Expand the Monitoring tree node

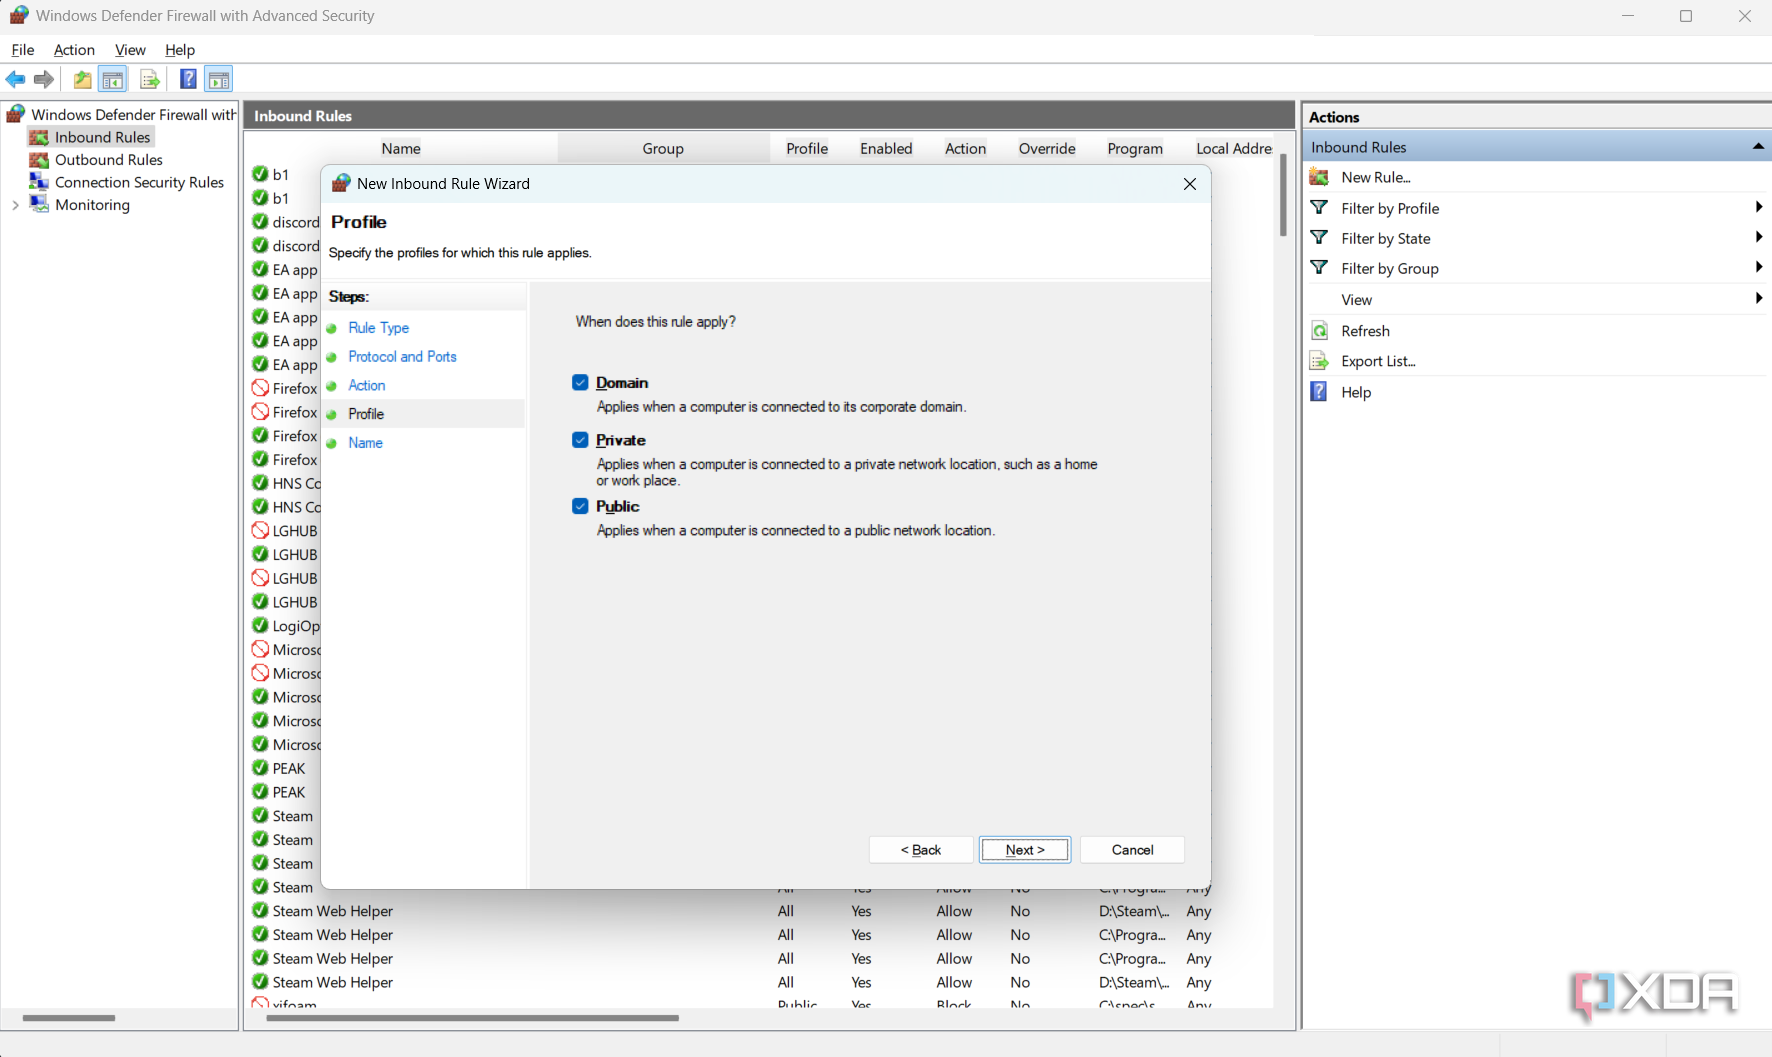pyautogui.click(x=15, y=205)
